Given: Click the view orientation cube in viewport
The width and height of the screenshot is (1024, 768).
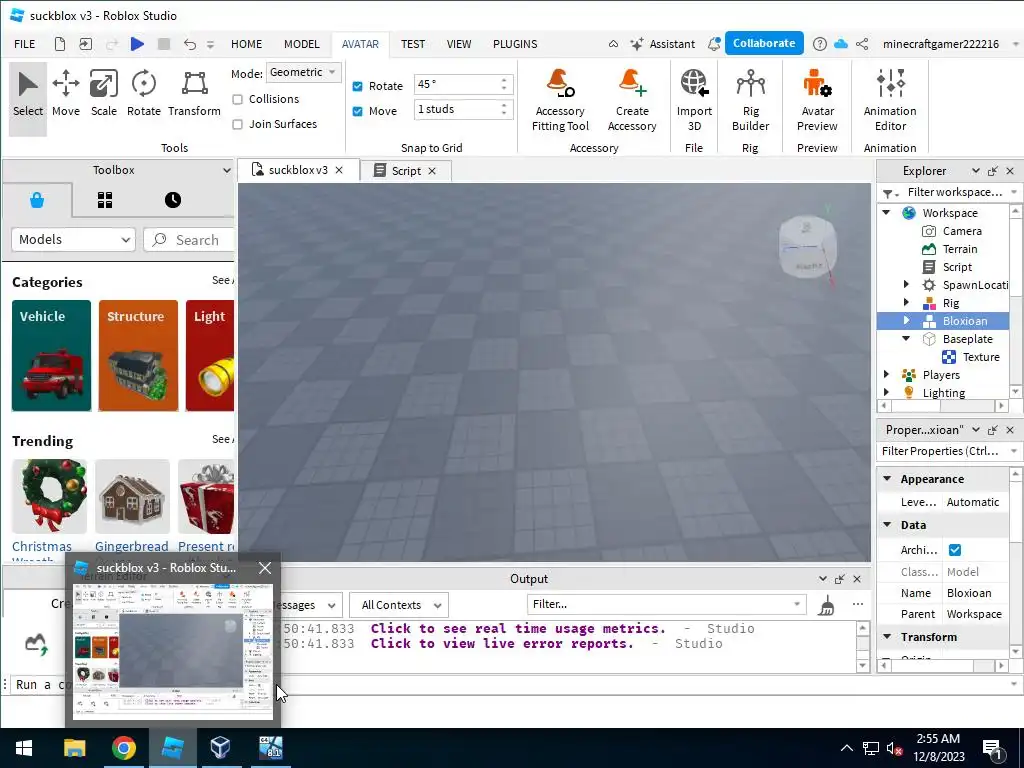Looking at the screenshot, I should click(808, 246).
